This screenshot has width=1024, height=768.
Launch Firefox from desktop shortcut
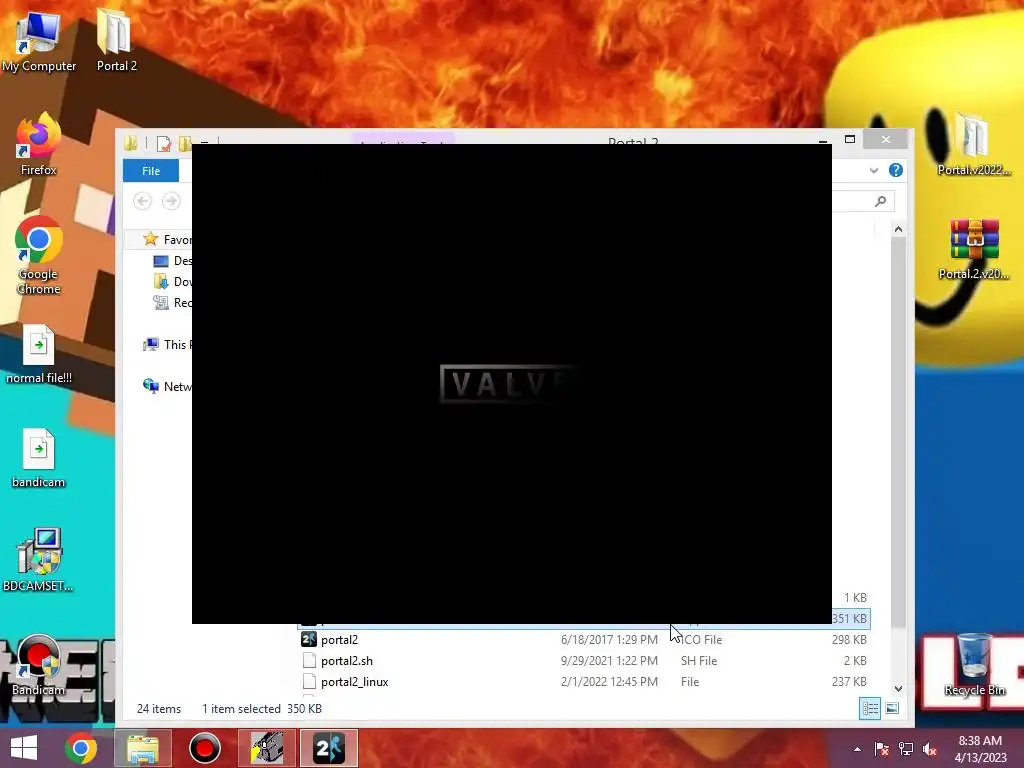coord(39,145)
